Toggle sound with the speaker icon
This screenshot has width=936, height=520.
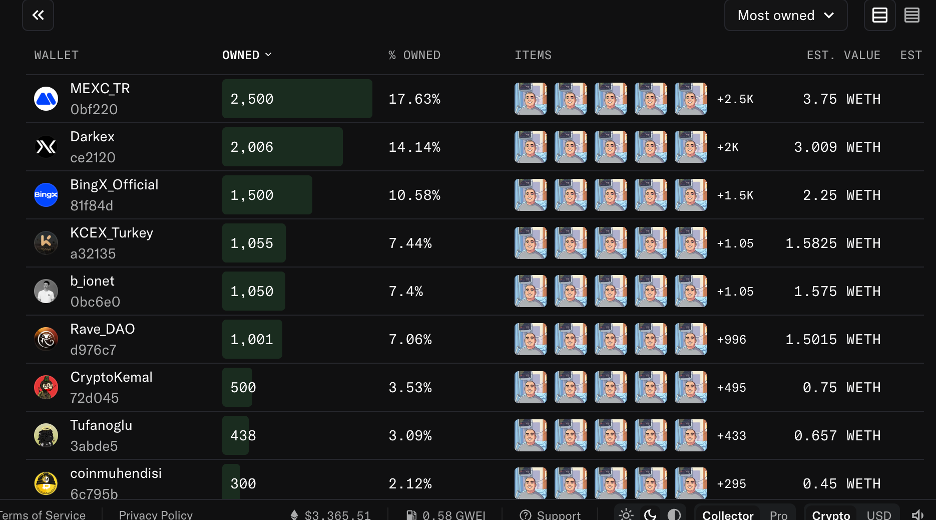917,515
